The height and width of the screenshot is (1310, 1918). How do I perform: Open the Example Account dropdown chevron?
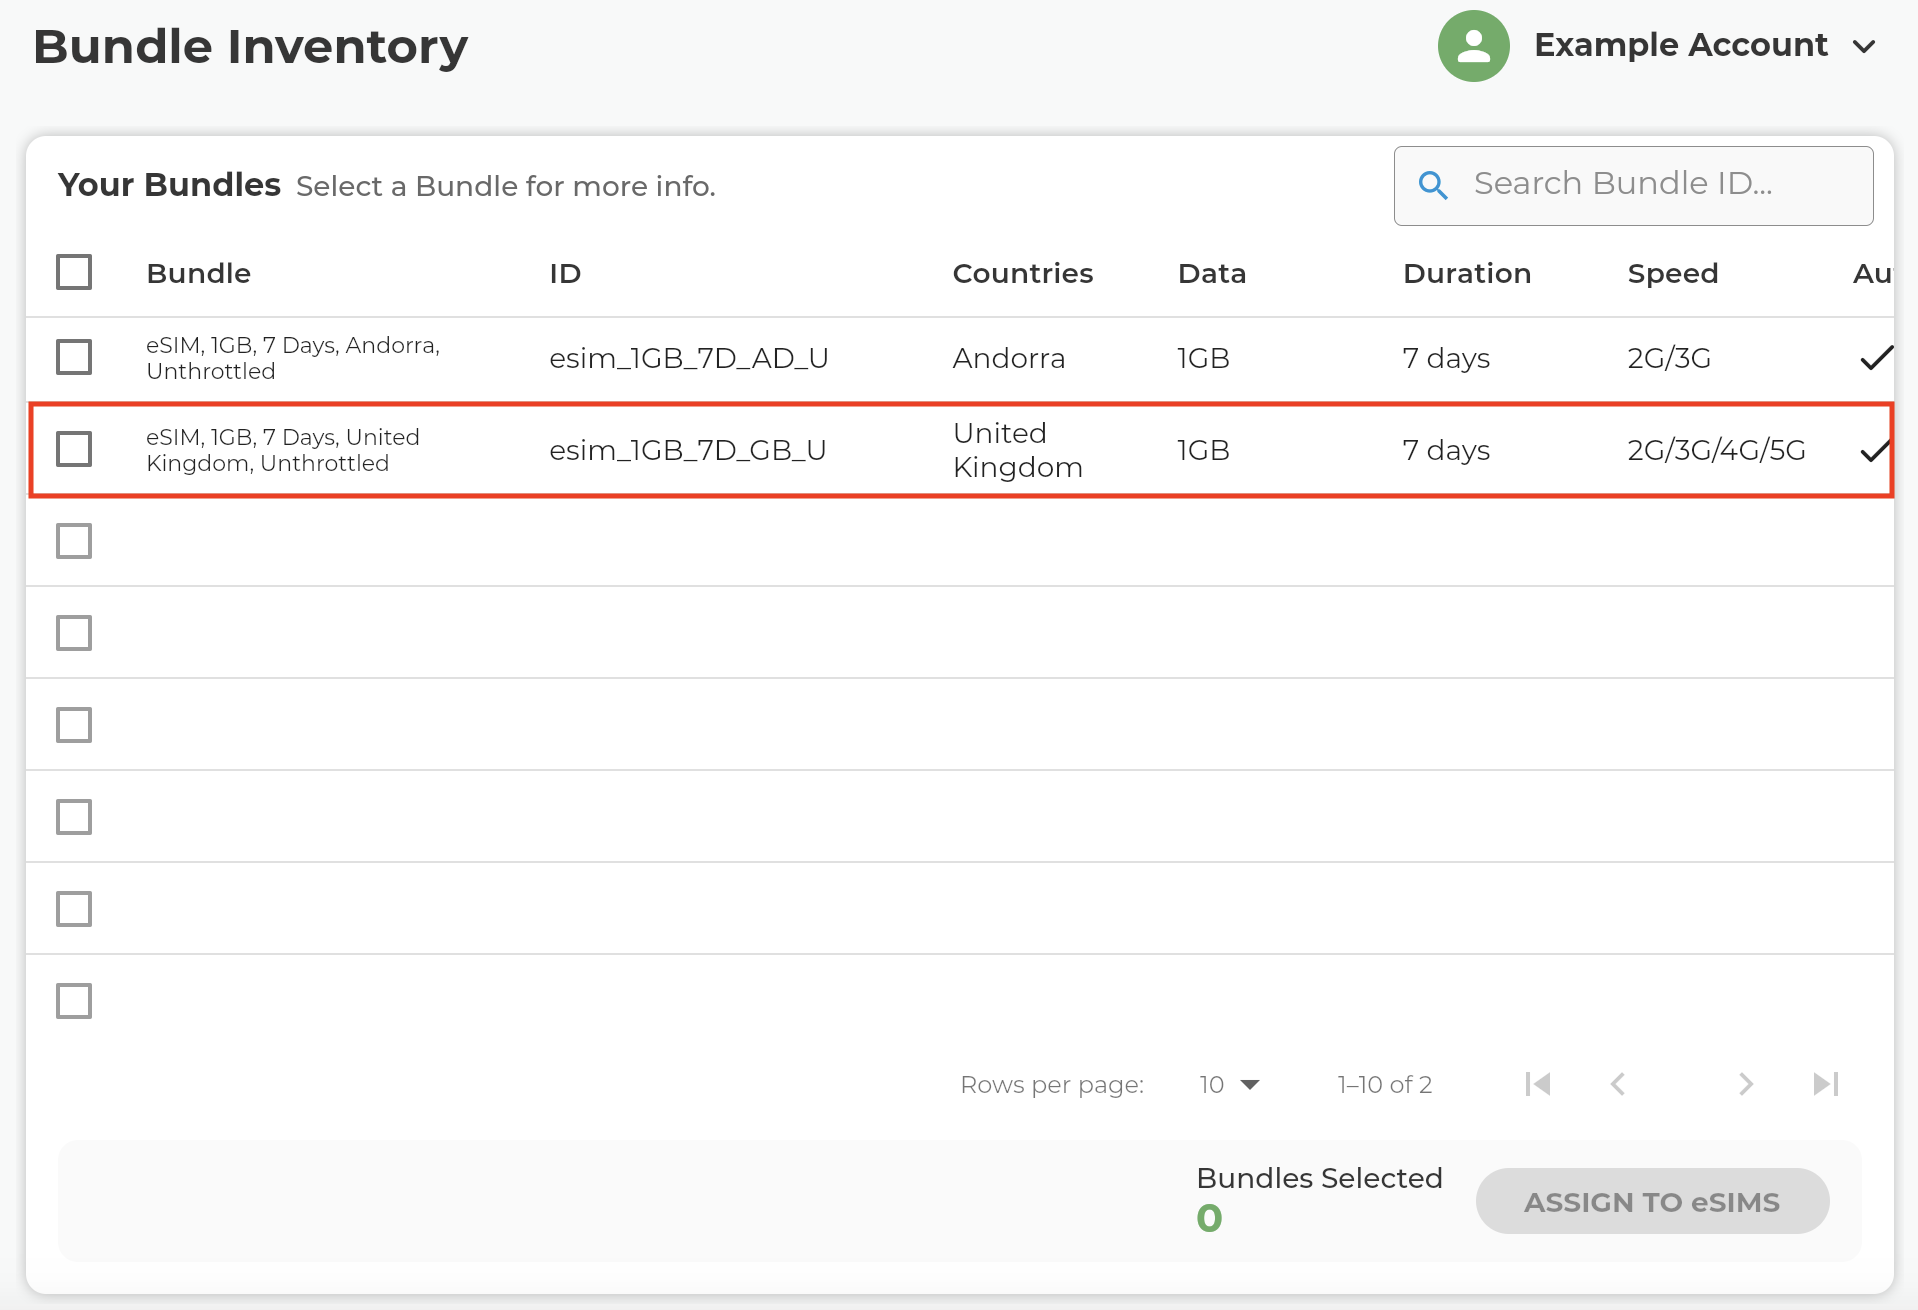click(x=1864, y=46)
